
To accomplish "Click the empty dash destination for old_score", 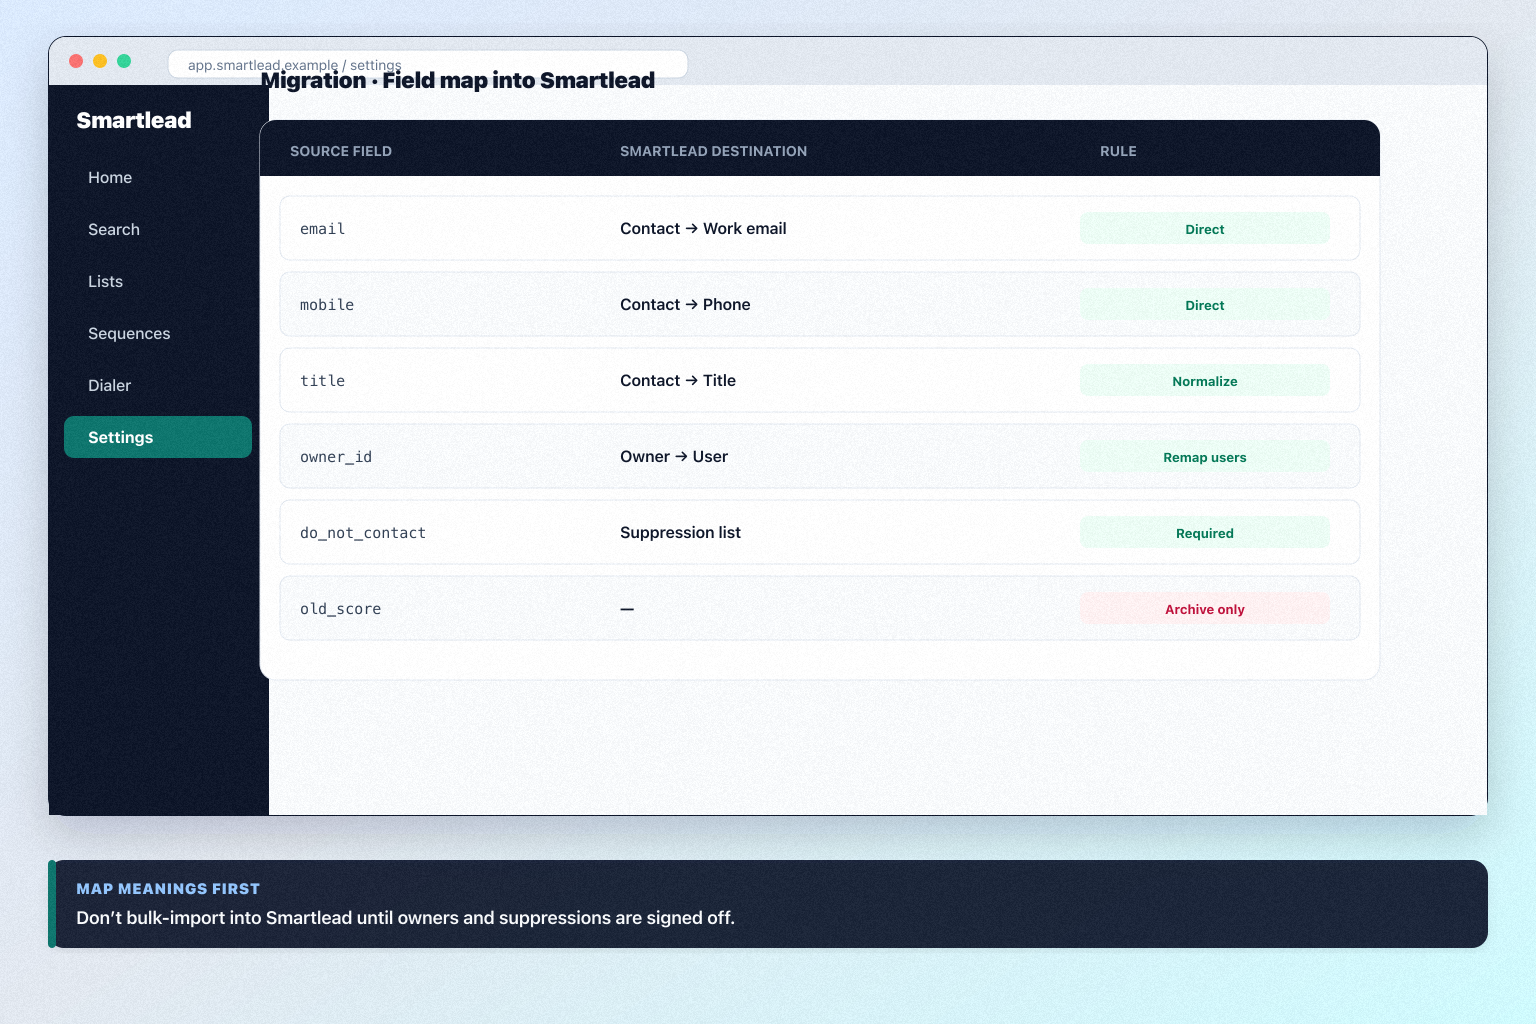I will click(x=627, y=609).
